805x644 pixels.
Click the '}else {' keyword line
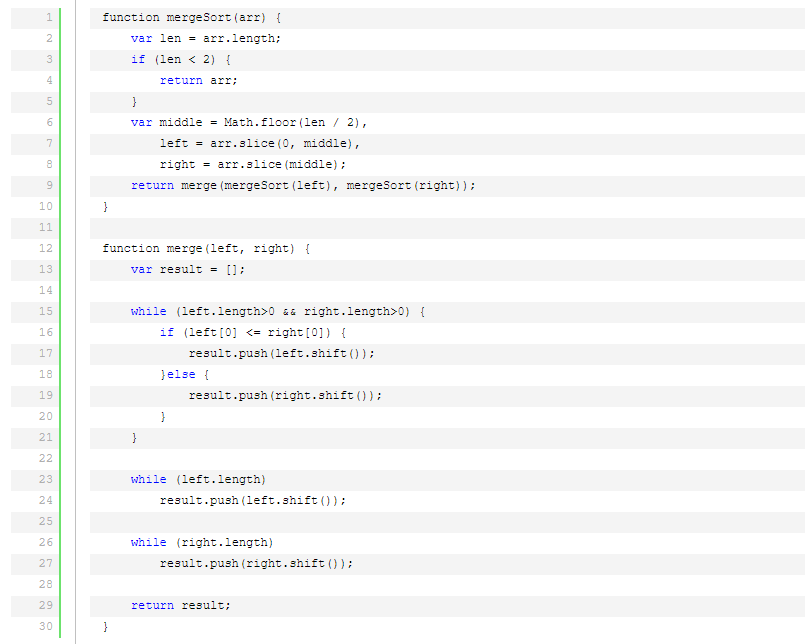coord(185,374)
